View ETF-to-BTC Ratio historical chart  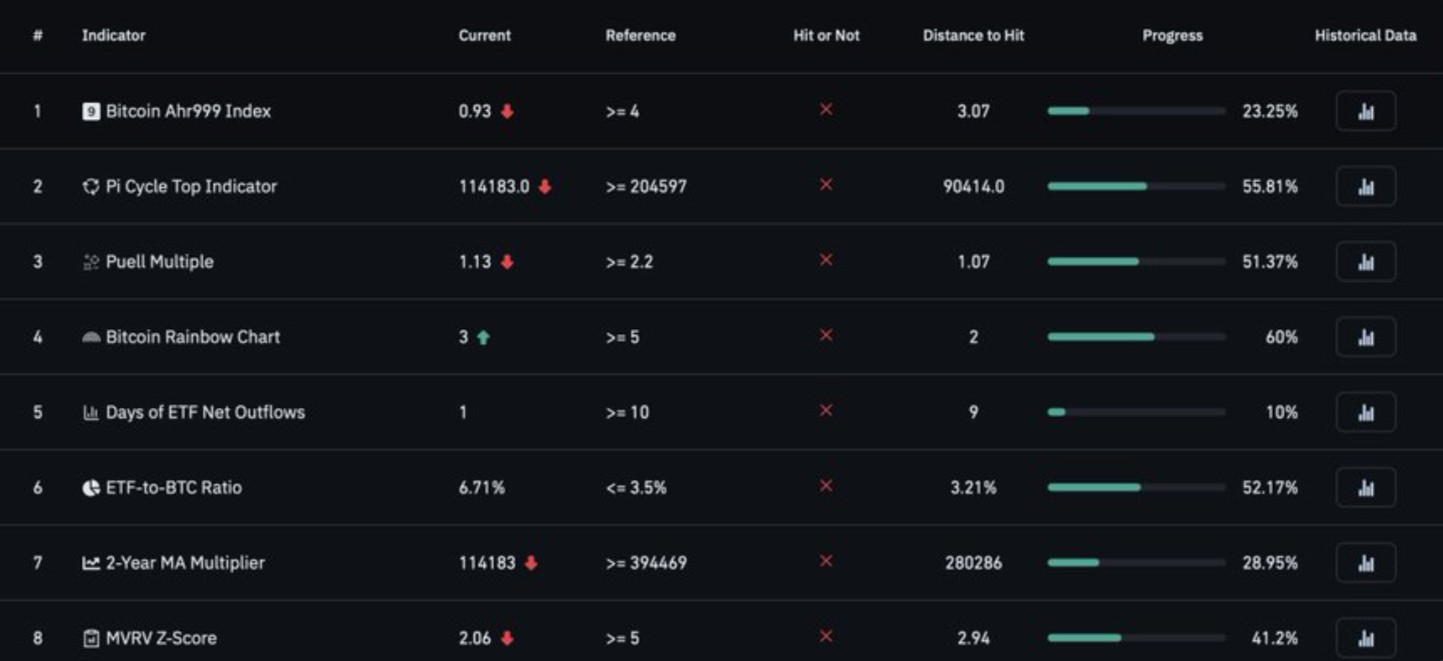coord(1365,488)
